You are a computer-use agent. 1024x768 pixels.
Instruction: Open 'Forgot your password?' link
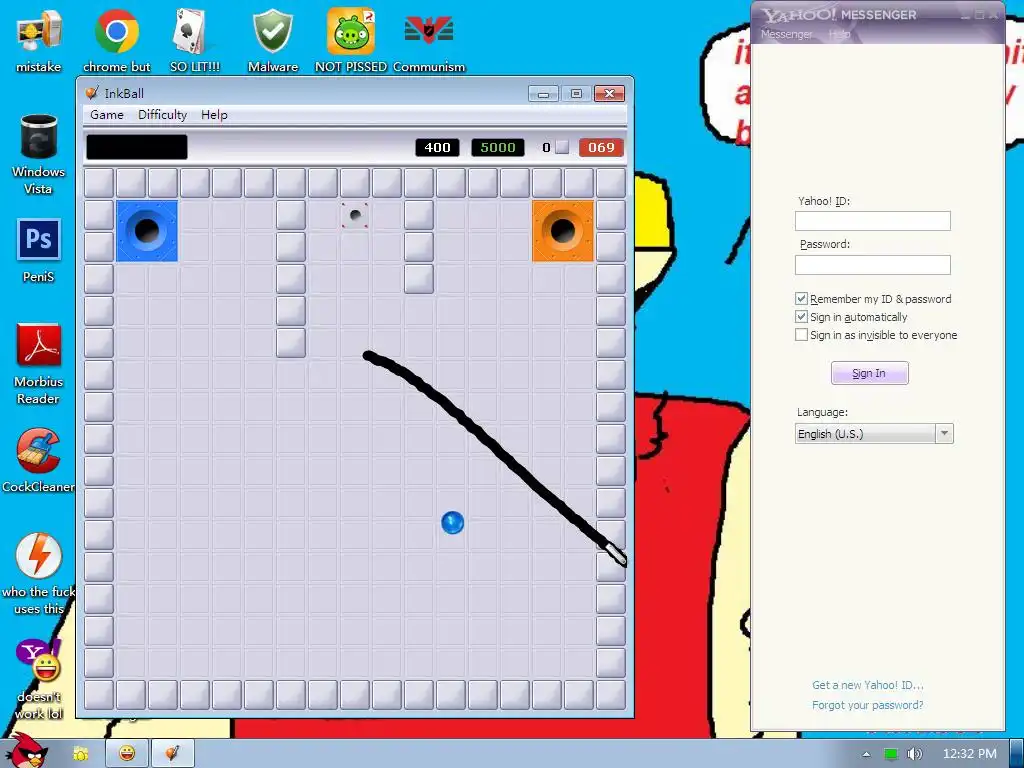coord(867,705)
